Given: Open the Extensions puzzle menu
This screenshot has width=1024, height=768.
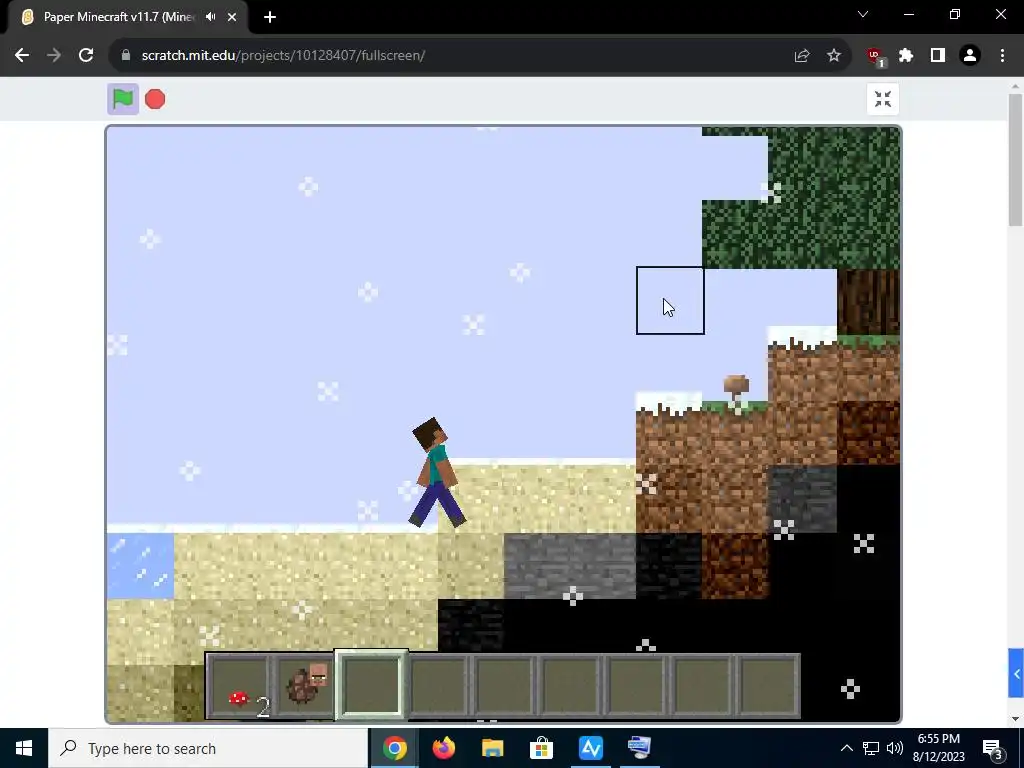Looking at the screenshot, I should point(906,56).
